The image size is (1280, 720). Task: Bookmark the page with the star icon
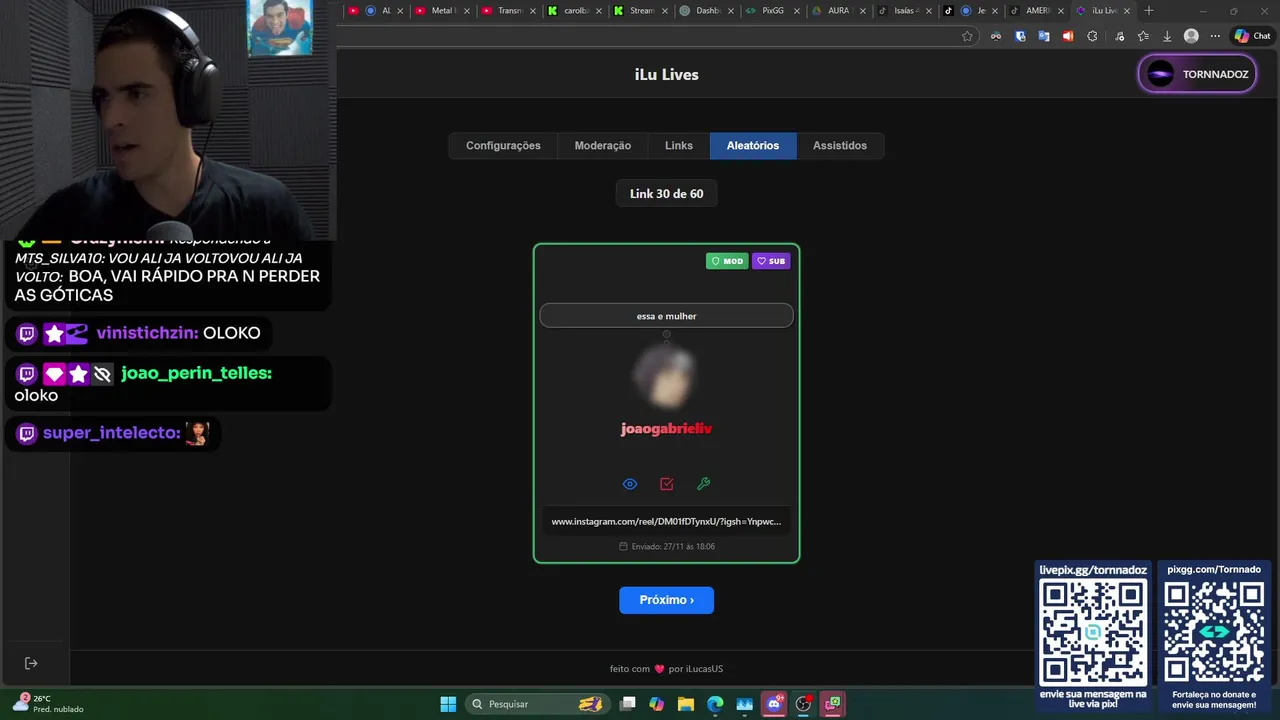[967, 36]
